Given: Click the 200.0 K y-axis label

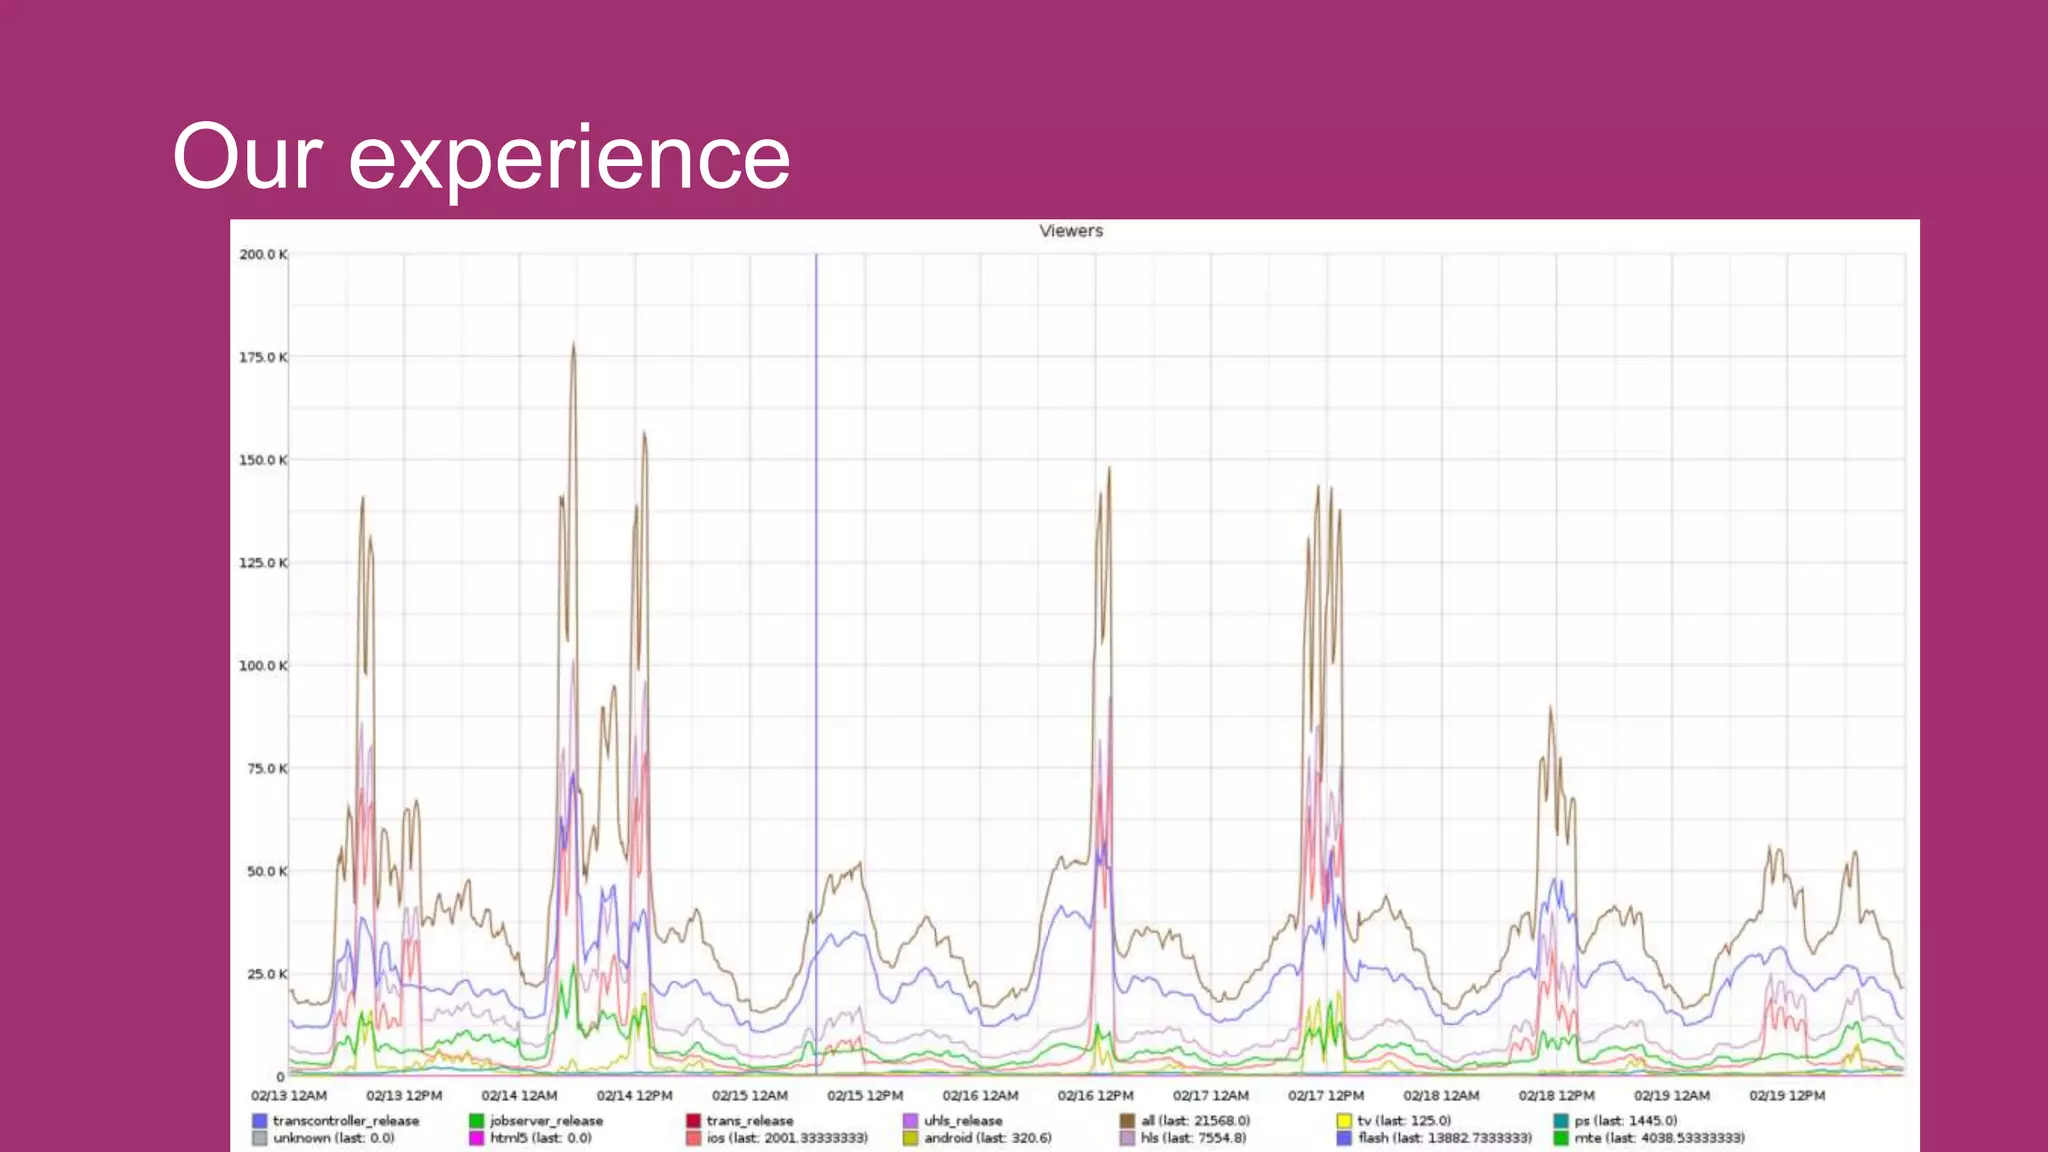Looking at the screenshot, I should [x=262, y=255].
